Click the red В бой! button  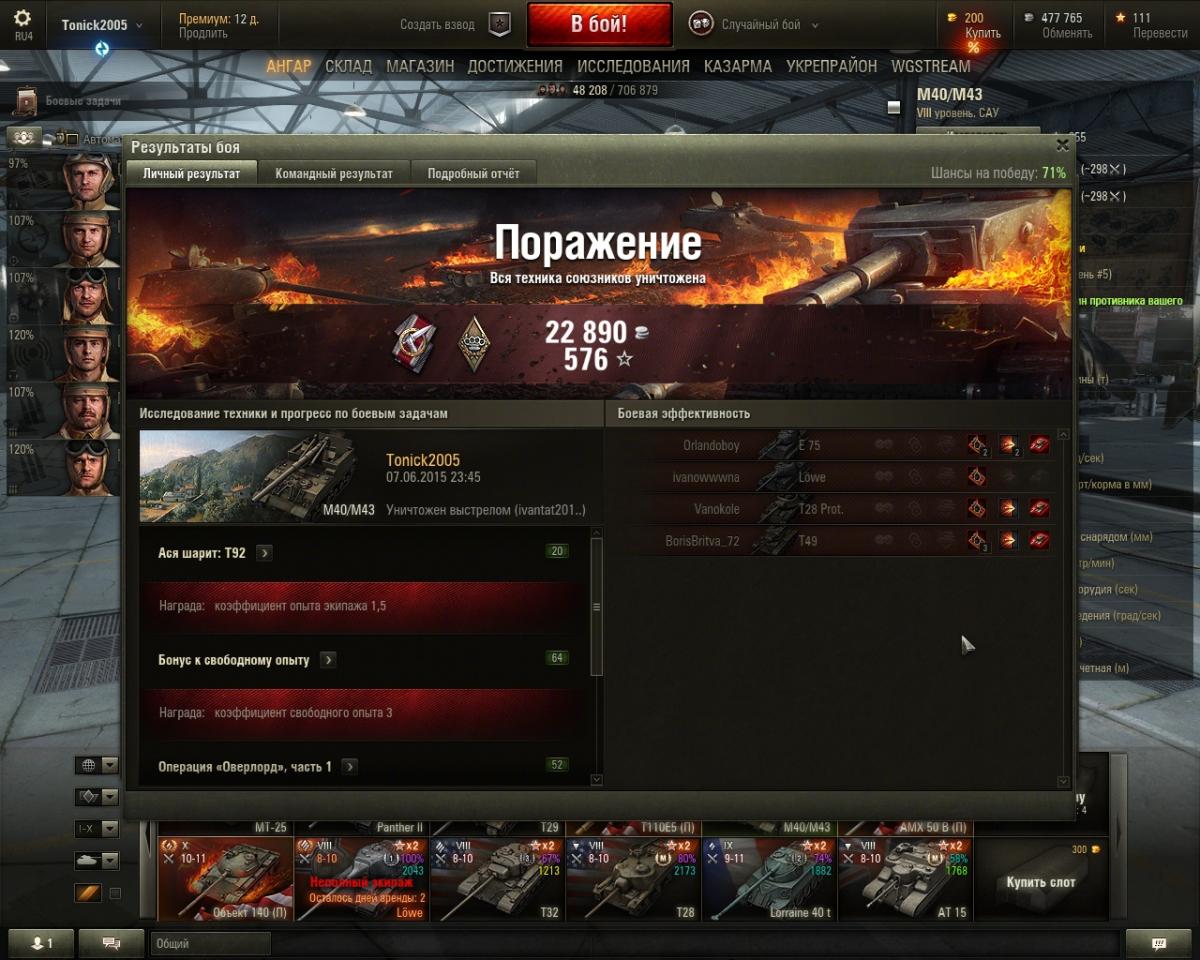pos(599,25)
